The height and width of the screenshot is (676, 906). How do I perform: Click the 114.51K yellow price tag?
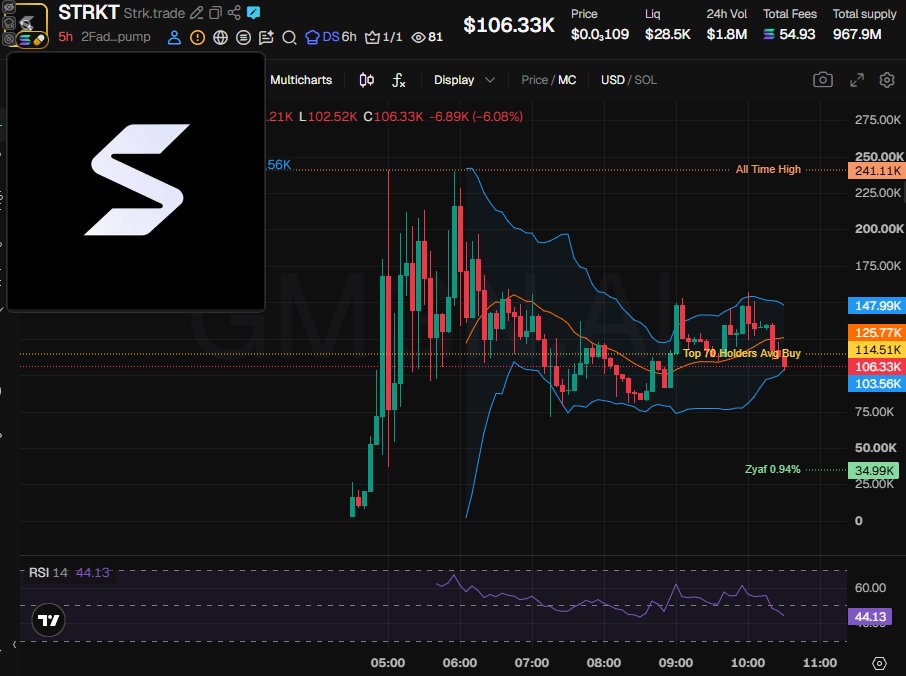[877, 350]
